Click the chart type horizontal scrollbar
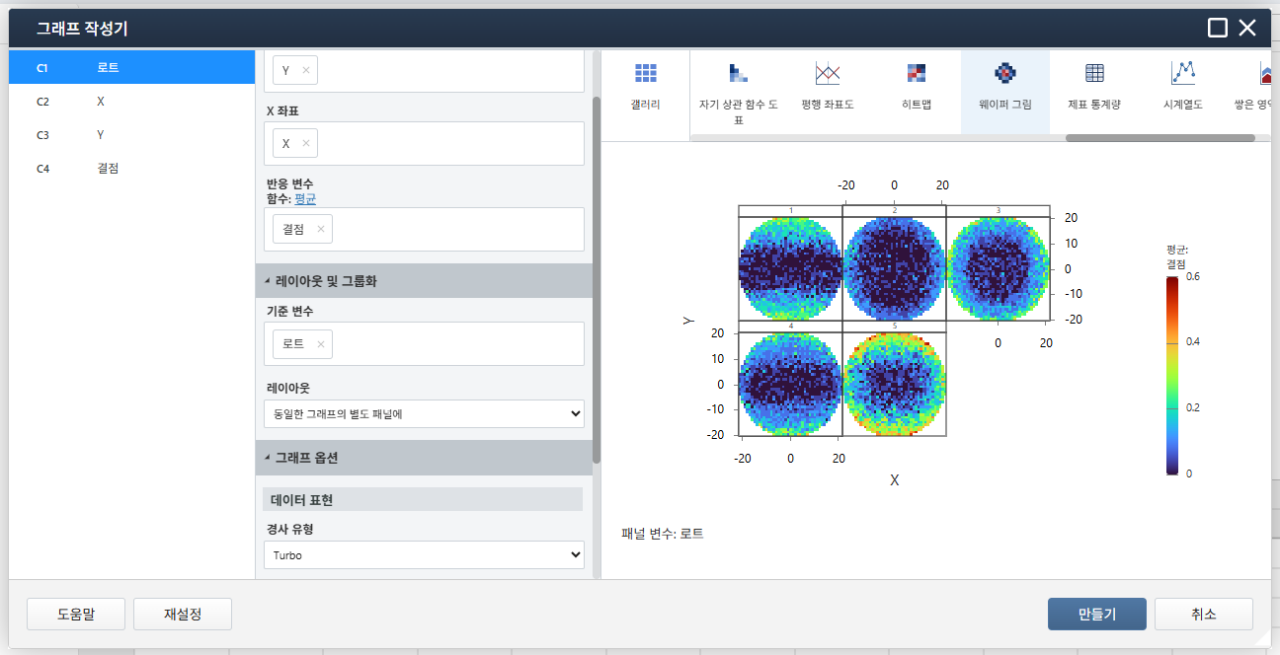 pos(1159,138)
